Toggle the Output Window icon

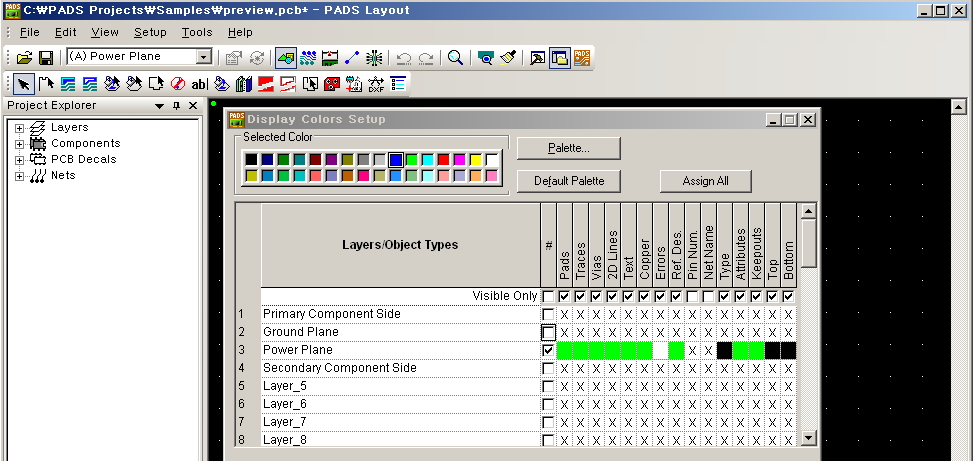pos(538,58)
